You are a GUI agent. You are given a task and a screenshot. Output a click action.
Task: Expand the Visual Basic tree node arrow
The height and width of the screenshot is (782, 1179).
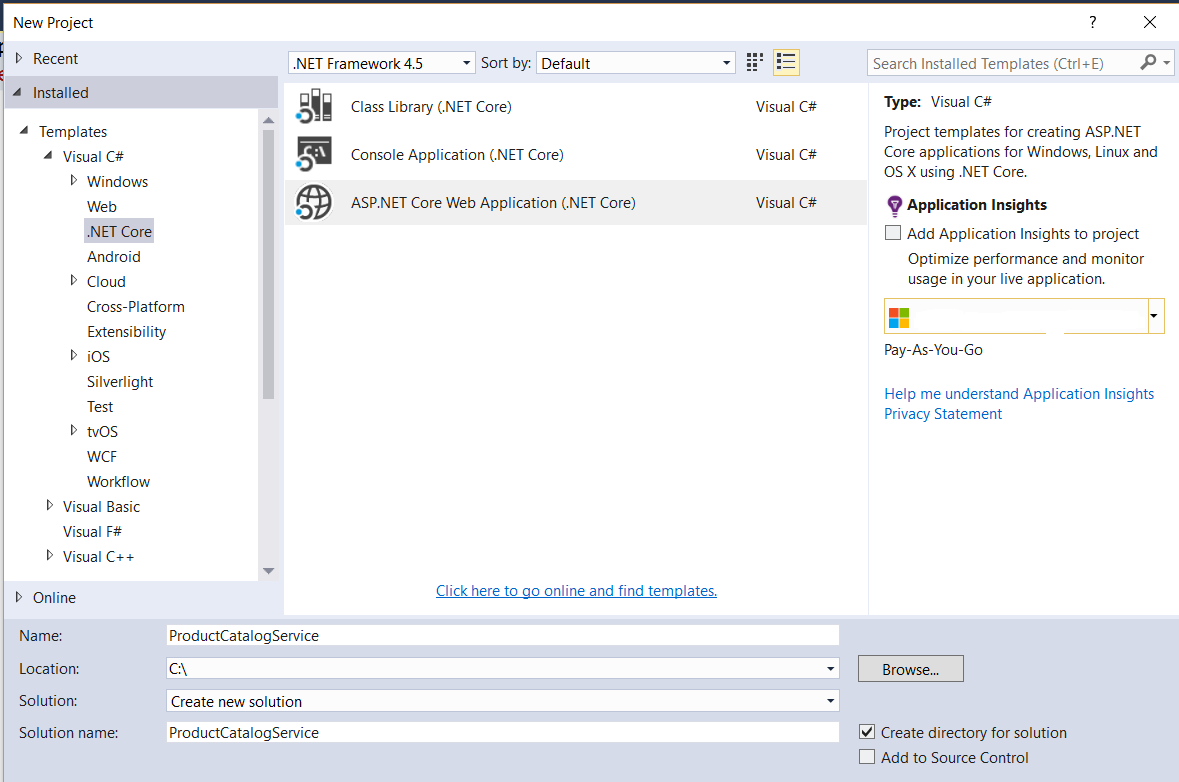pos(50,506)
